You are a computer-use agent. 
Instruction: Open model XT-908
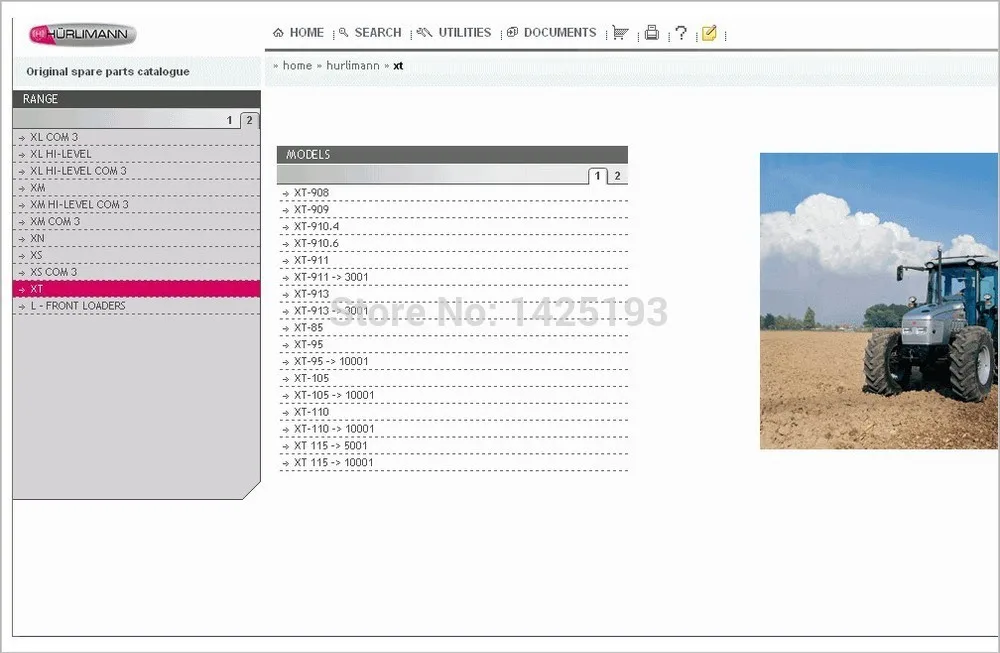pos(453,193)
